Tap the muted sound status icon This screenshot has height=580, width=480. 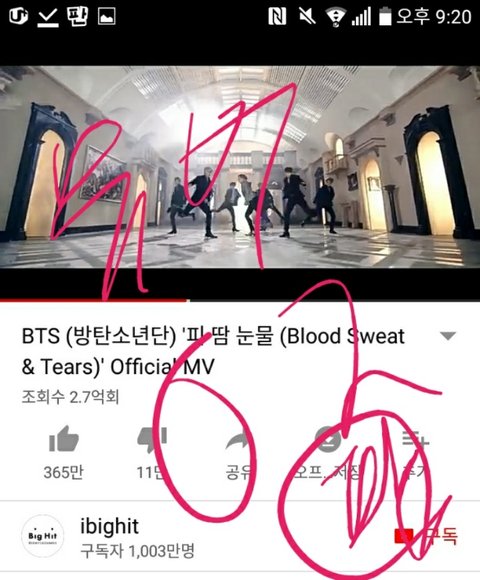[307, 17]
